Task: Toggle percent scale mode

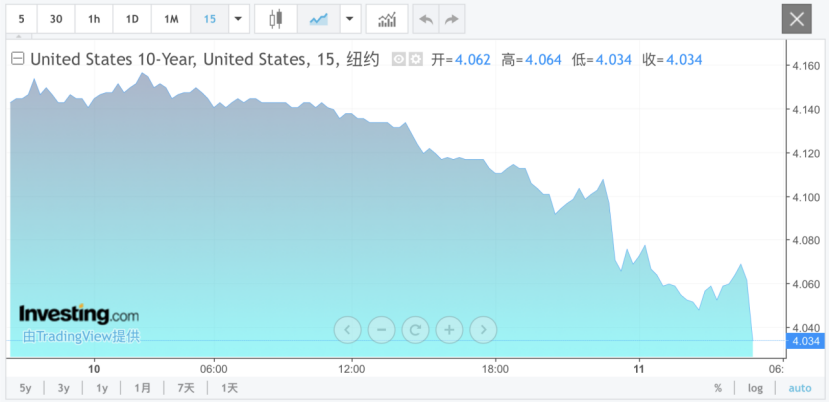Action: [718, 388]
